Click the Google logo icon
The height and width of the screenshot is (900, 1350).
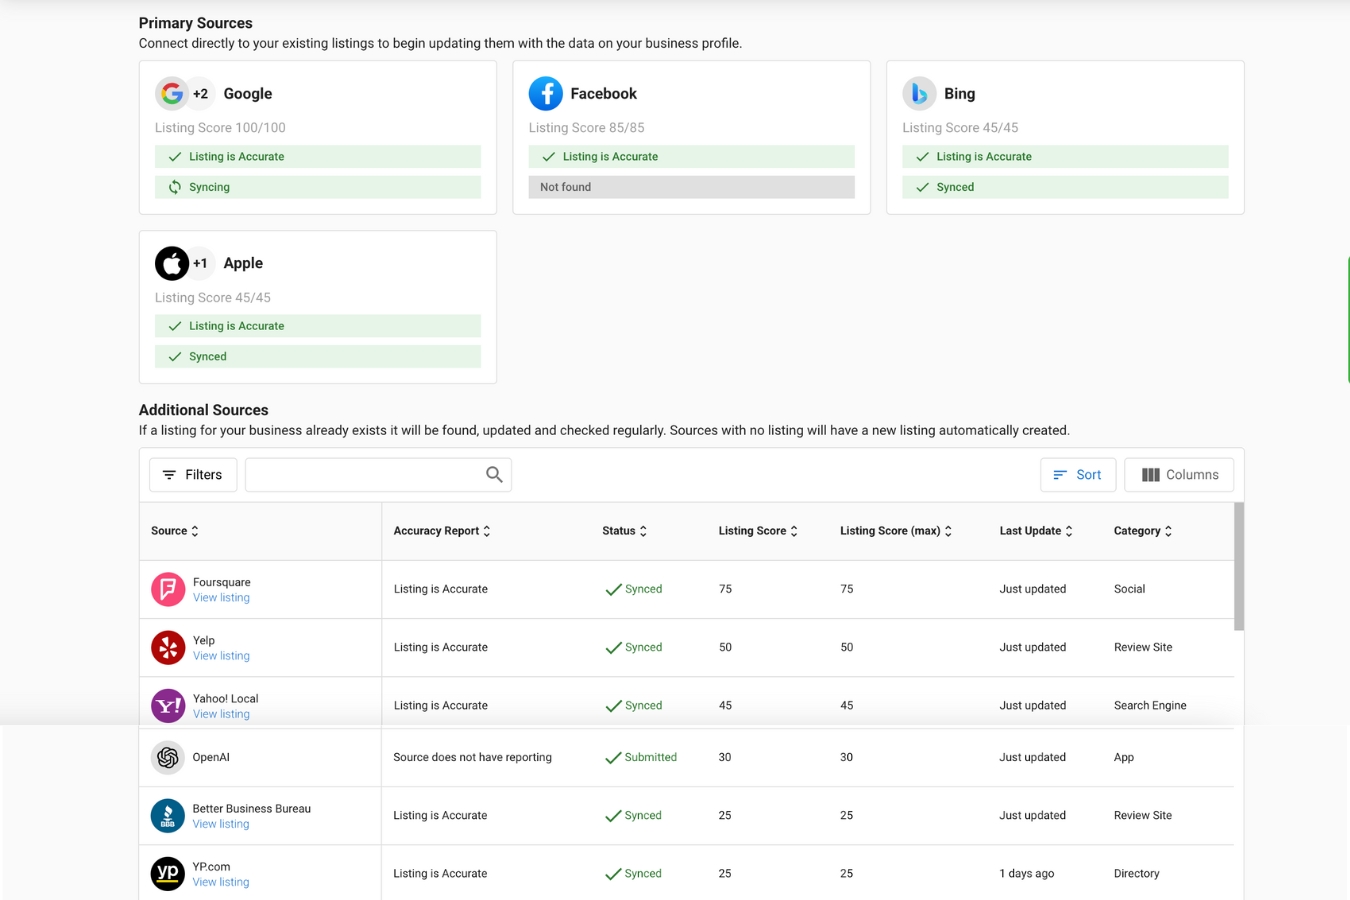click(172, 93)
